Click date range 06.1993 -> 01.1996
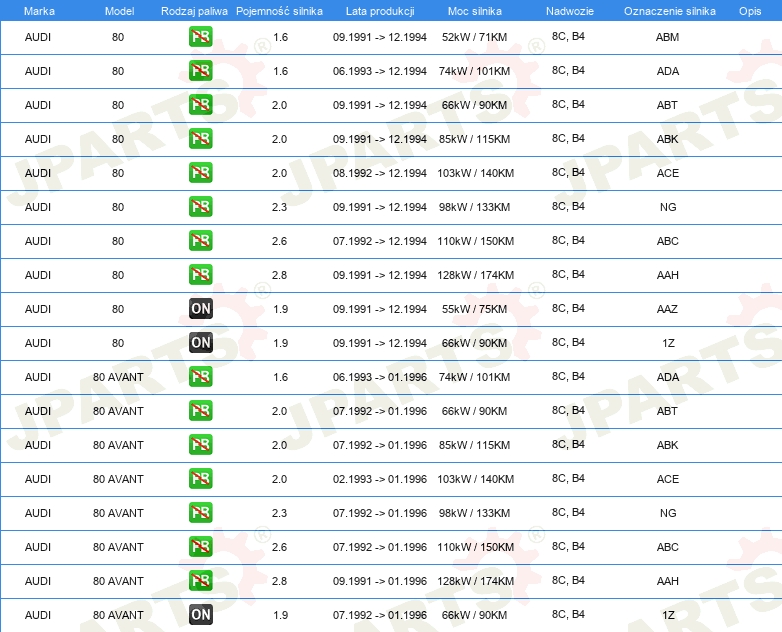 point(380,377)
